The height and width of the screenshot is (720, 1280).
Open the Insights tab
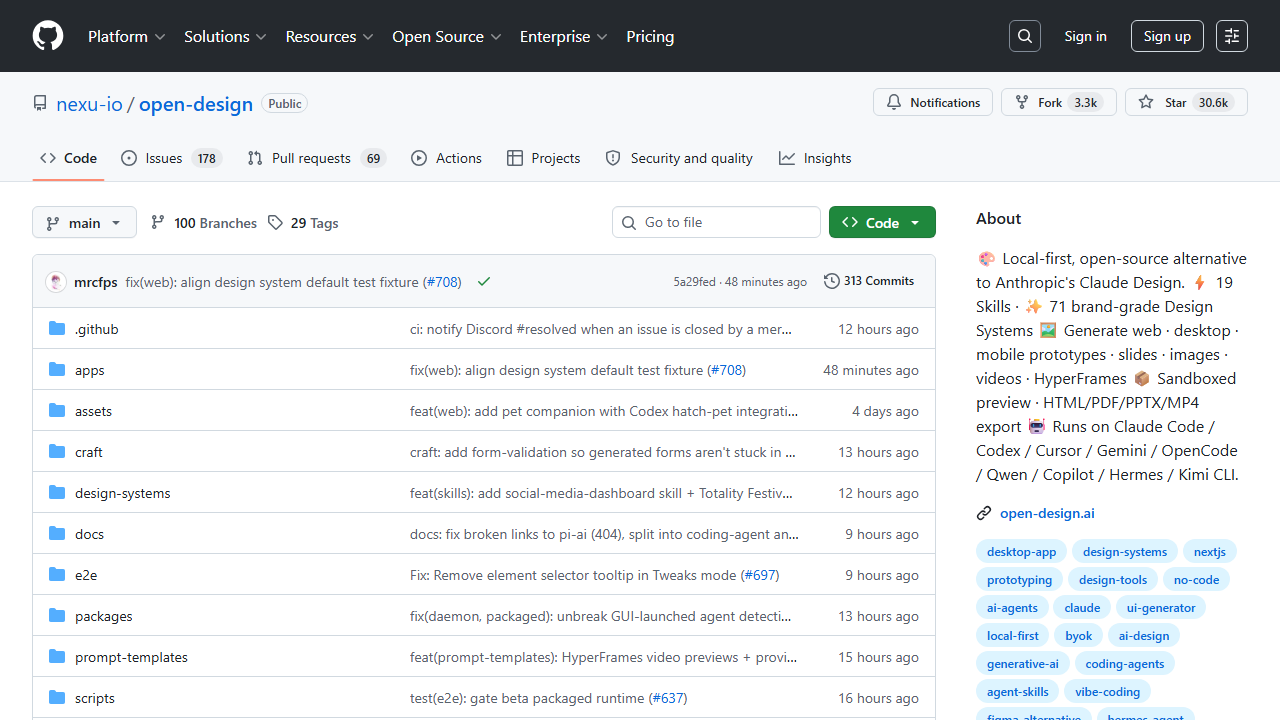coord(815,158)
